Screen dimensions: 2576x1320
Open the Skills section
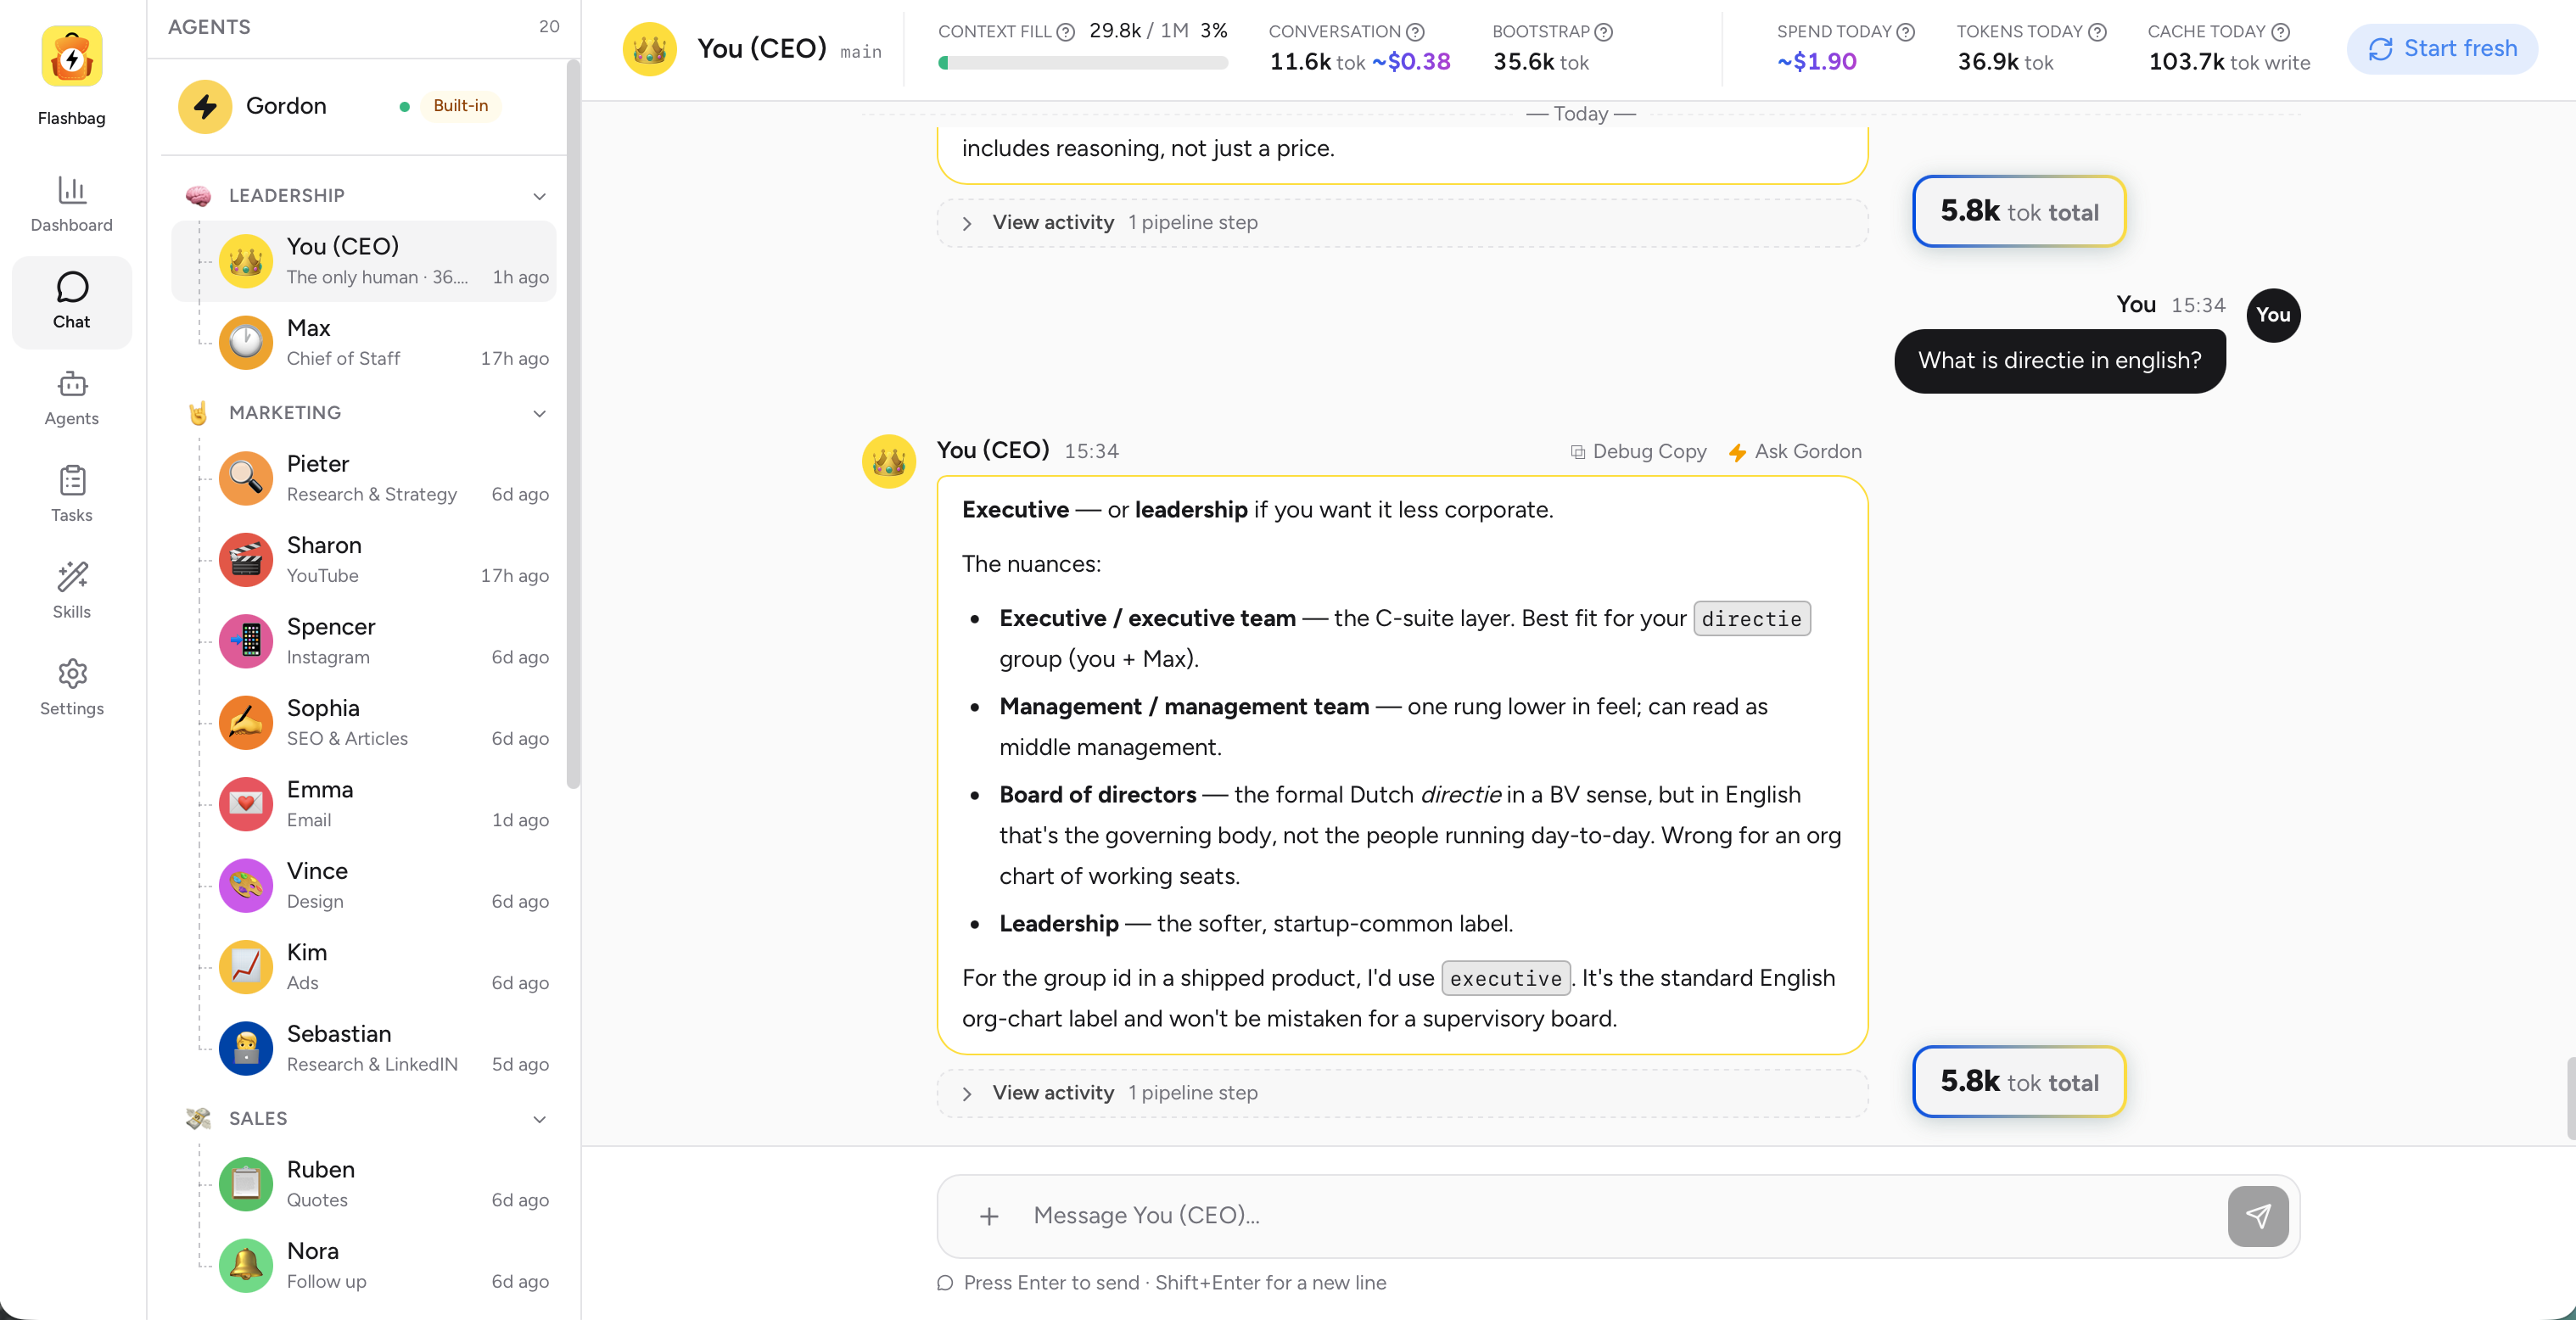(71, 591)
